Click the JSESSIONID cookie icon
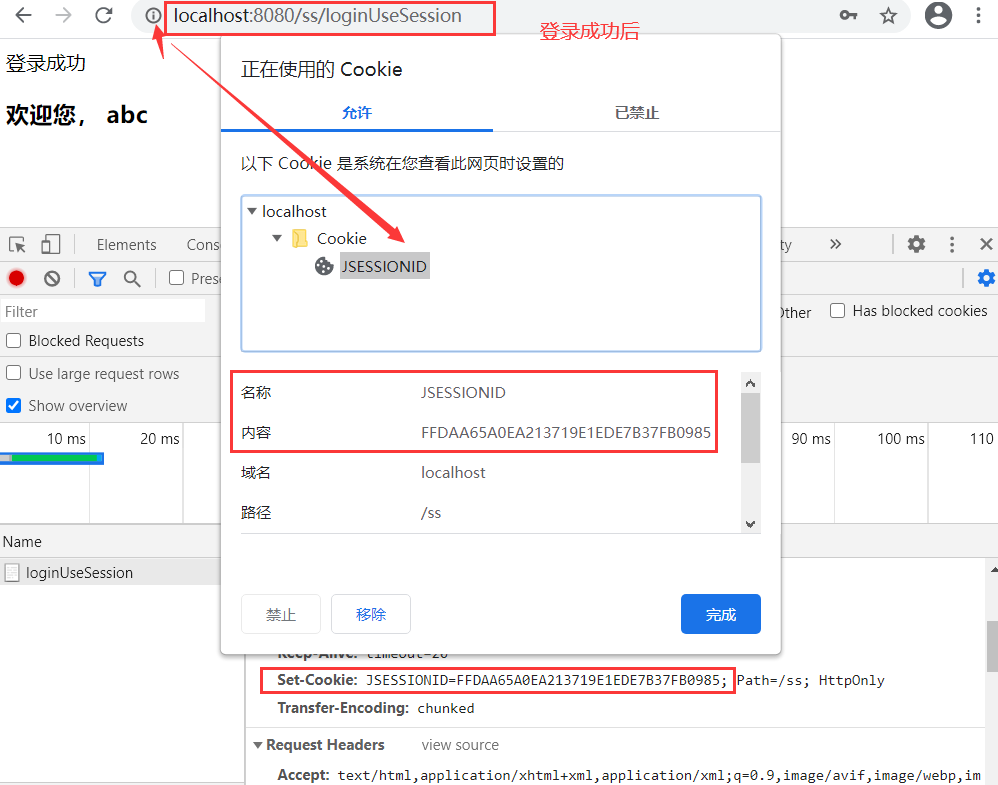Image resolution: width=998 pixels, height=785 pixels. [x=324, y=265]
